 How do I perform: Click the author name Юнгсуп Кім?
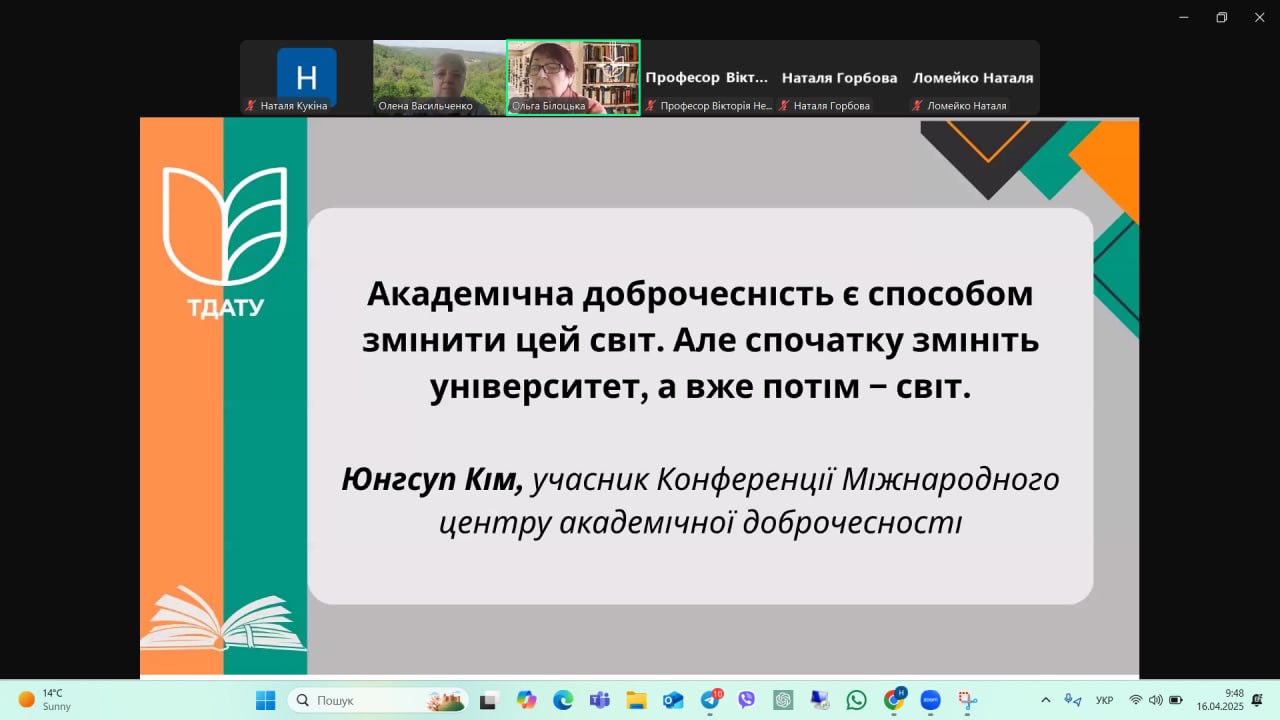[x=432, y=481]
